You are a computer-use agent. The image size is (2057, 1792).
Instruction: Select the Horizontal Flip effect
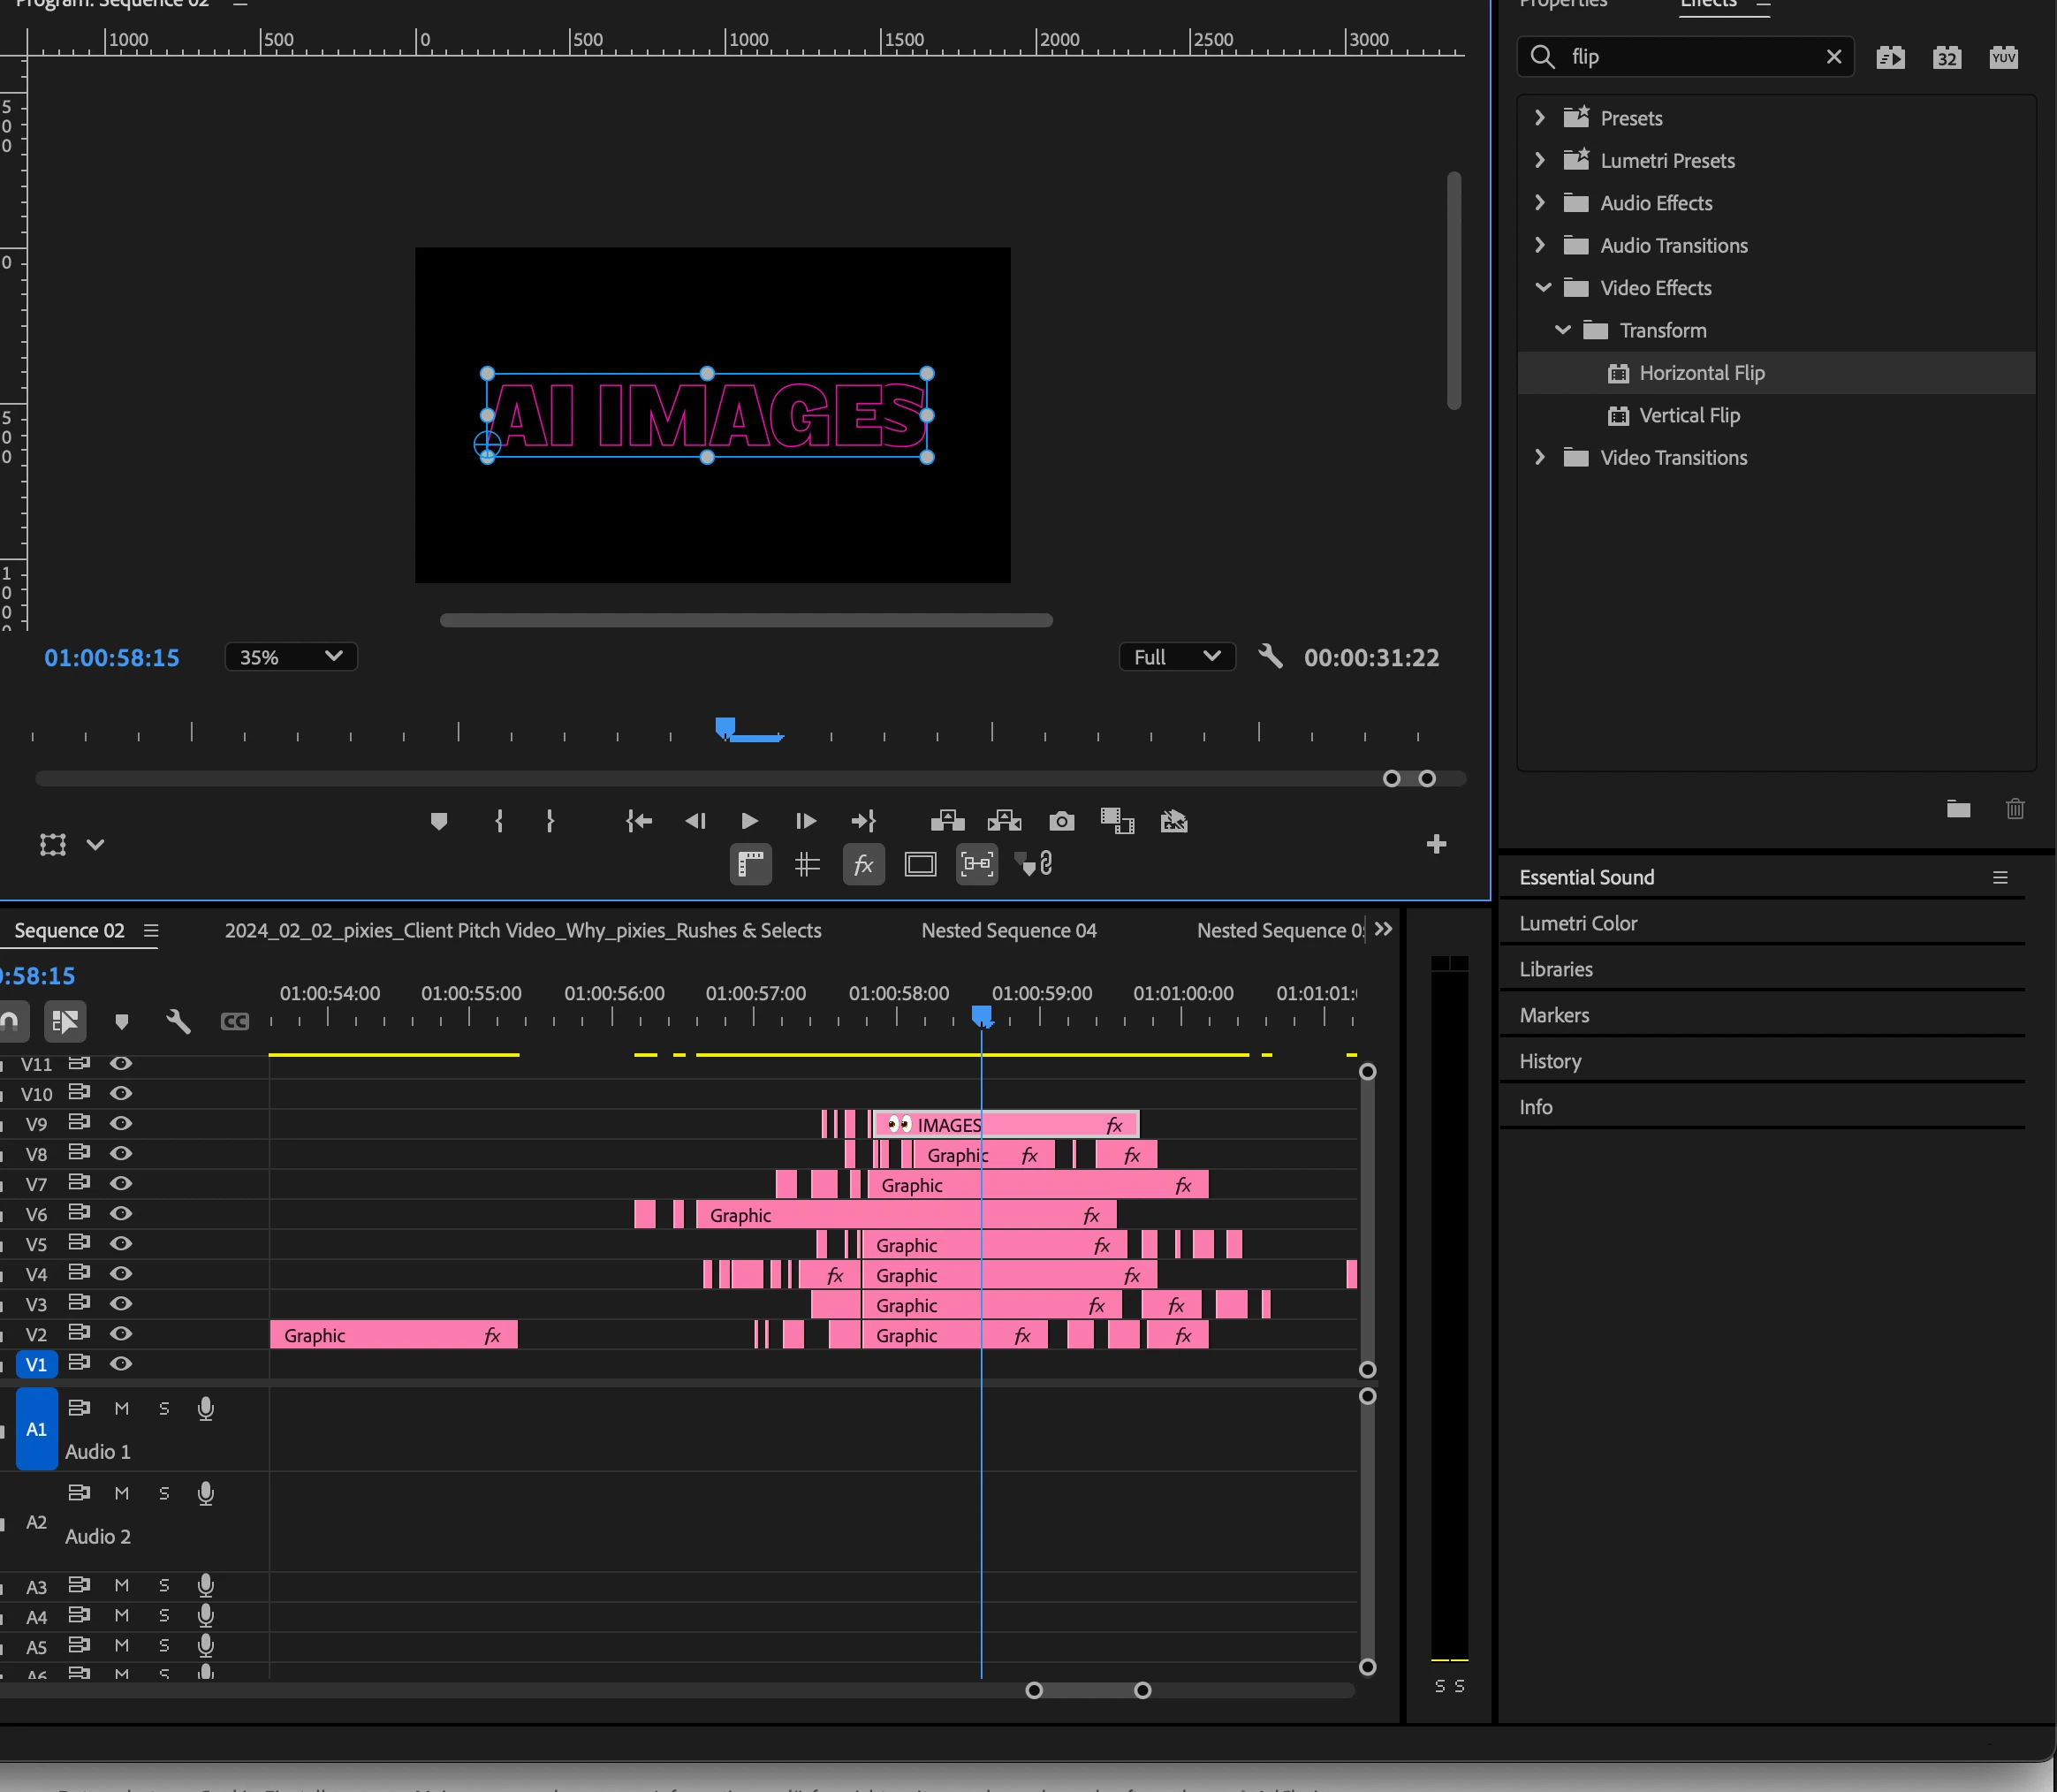coord(1701,373)
